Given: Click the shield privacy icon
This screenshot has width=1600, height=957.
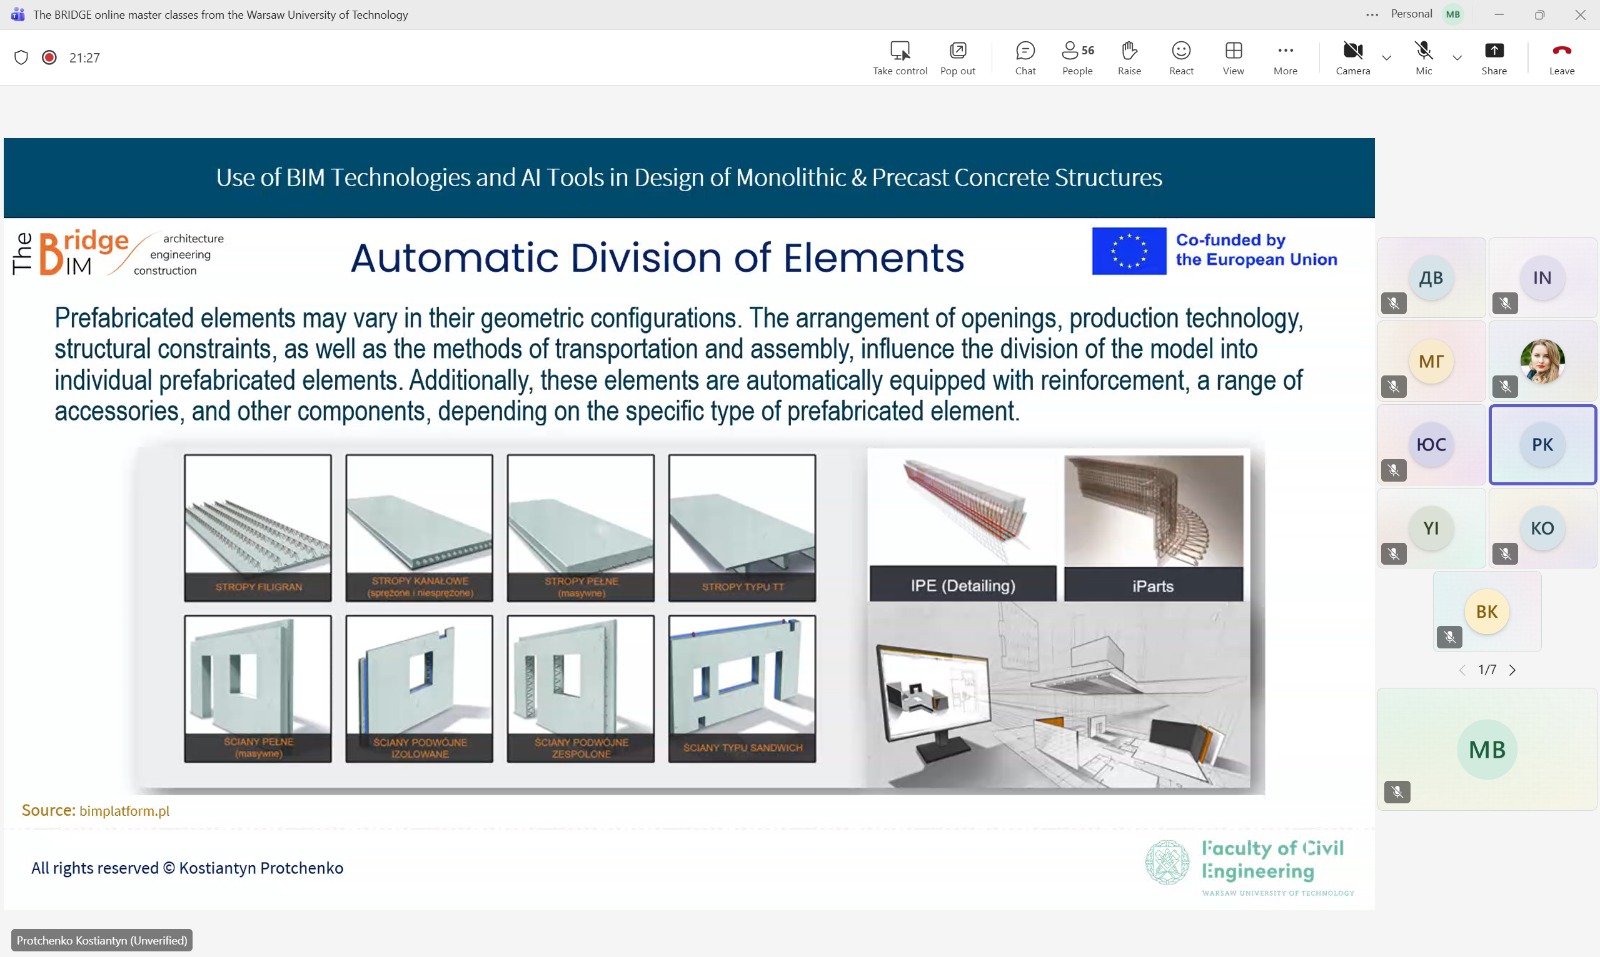Looking at the screenshot, I should tap(21, 57).
